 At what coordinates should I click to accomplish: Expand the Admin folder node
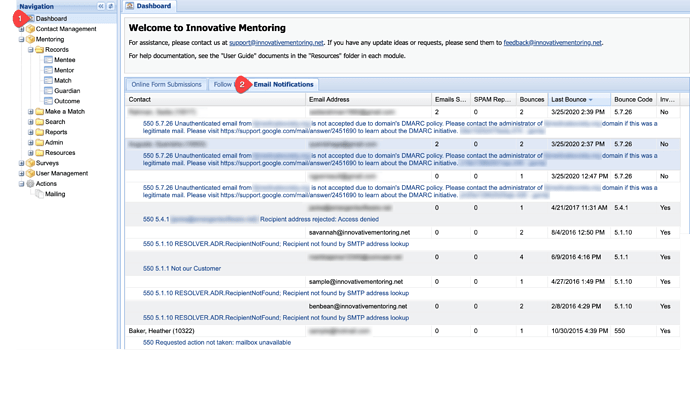pos(31,143)
